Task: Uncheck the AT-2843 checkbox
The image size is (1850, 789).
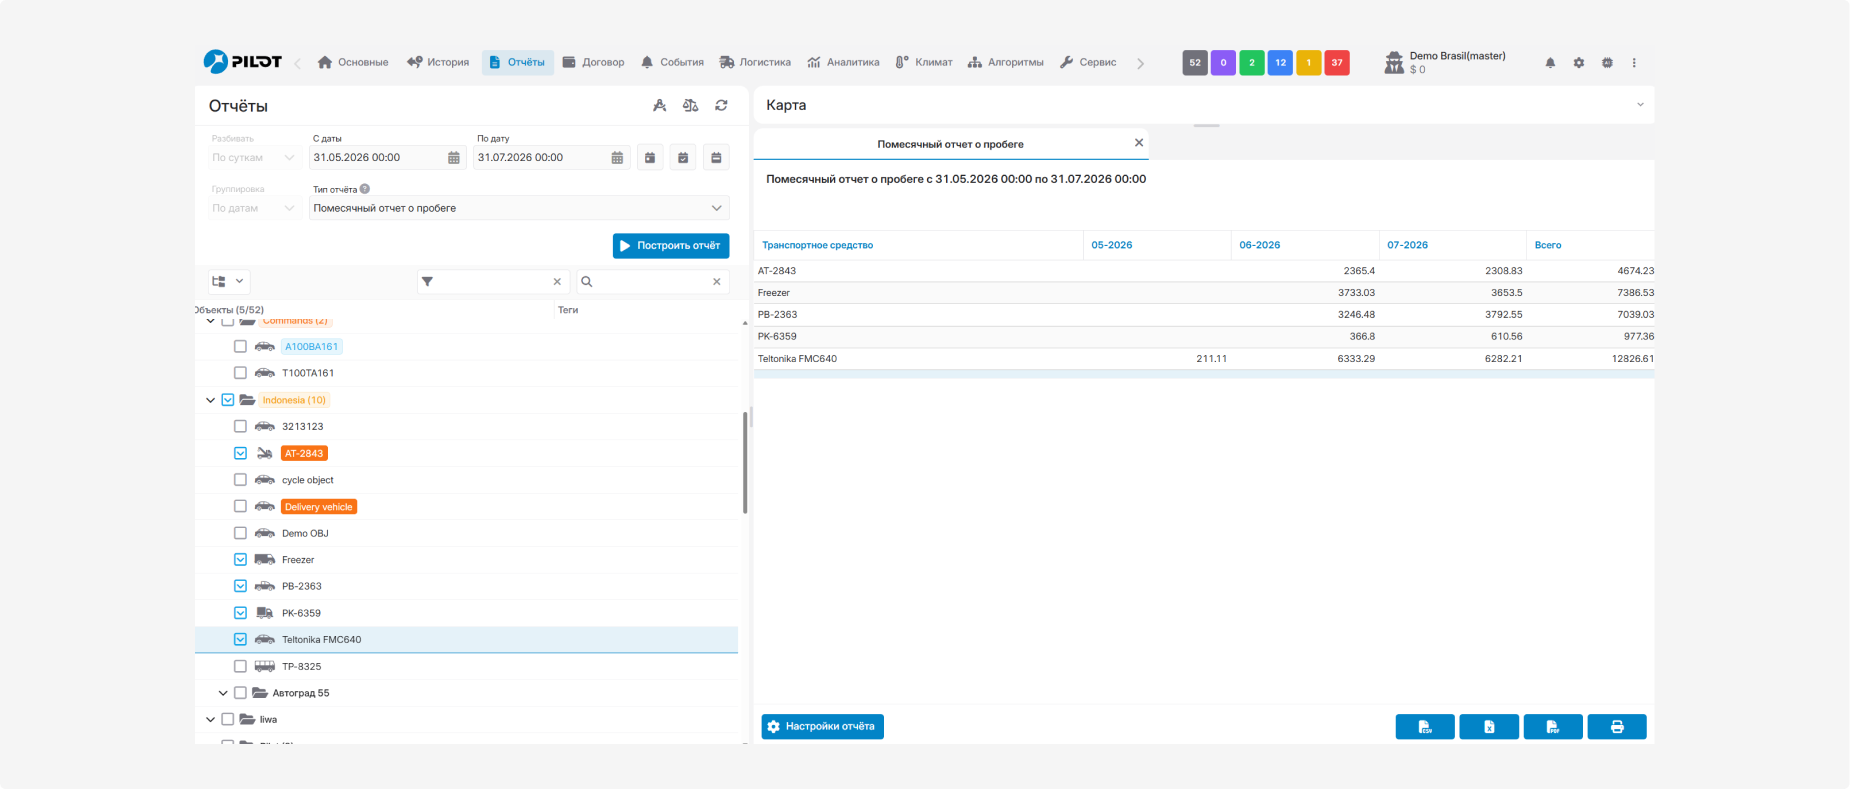Action: point(240,453)
